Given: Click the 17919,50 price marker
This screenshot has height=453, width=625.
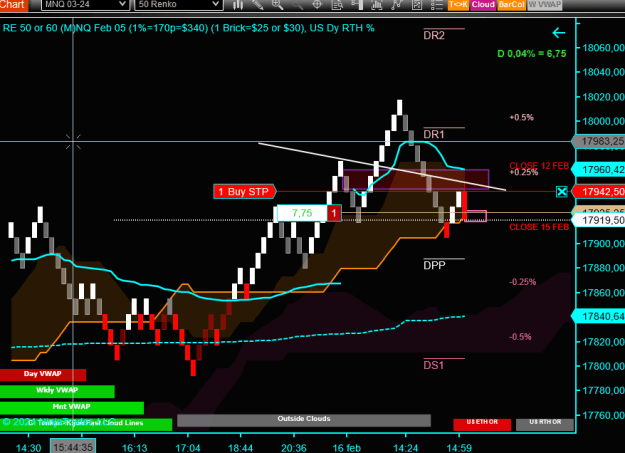Looking at the screenshot, I should pos(599,220).
